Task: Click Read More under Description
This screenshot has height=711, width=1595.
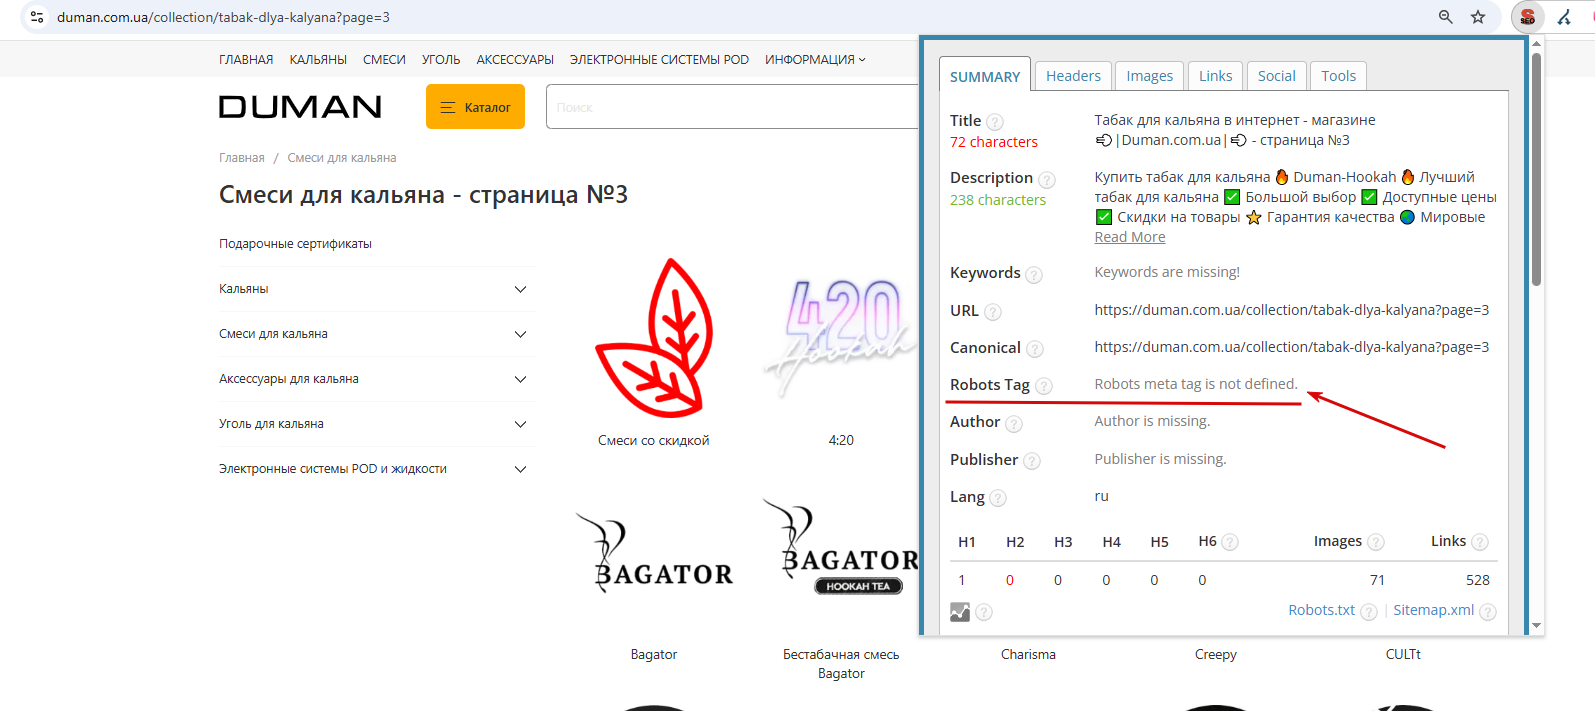Action: point(1130,237)
